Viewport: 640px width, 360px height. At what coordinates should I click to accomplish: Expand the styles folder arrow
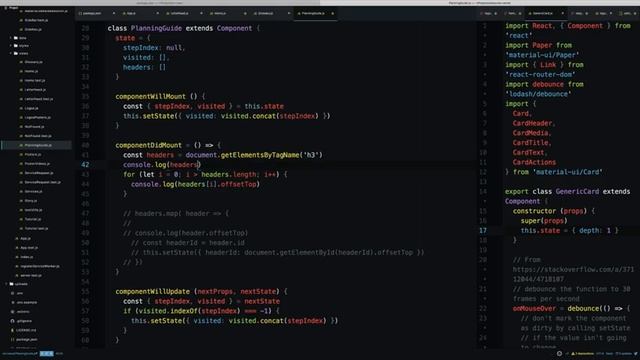pyautogui.click(x=11, y=46)
